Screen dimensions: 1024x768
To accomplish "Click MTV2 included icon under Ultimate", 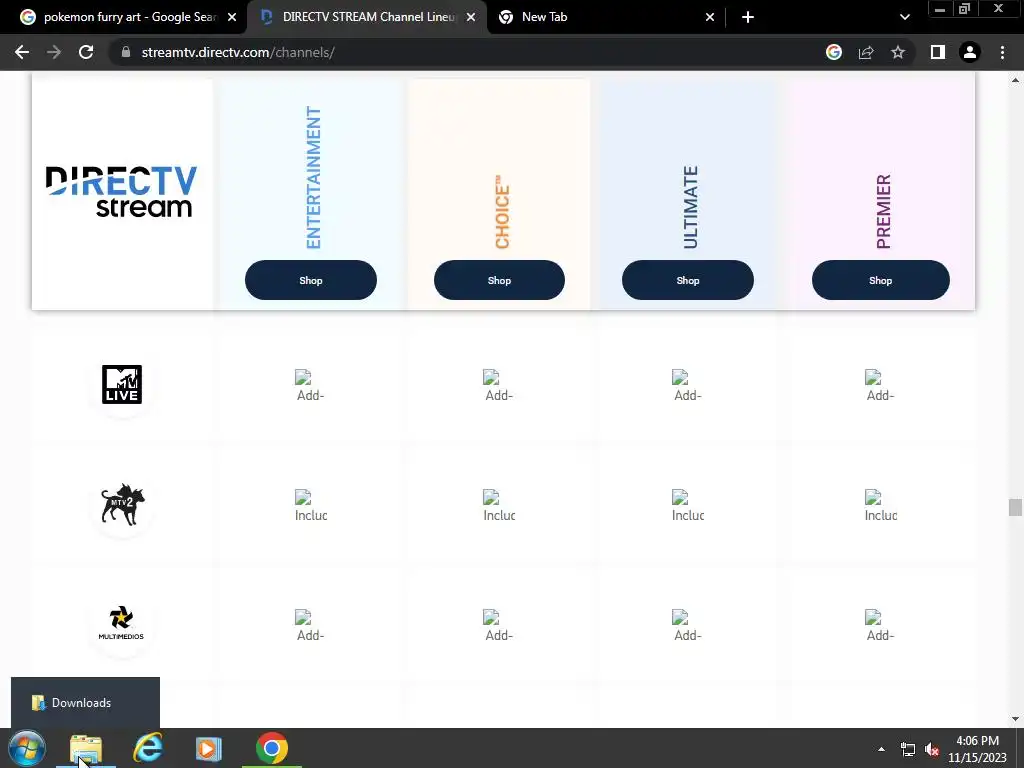I will pos(688,506).
